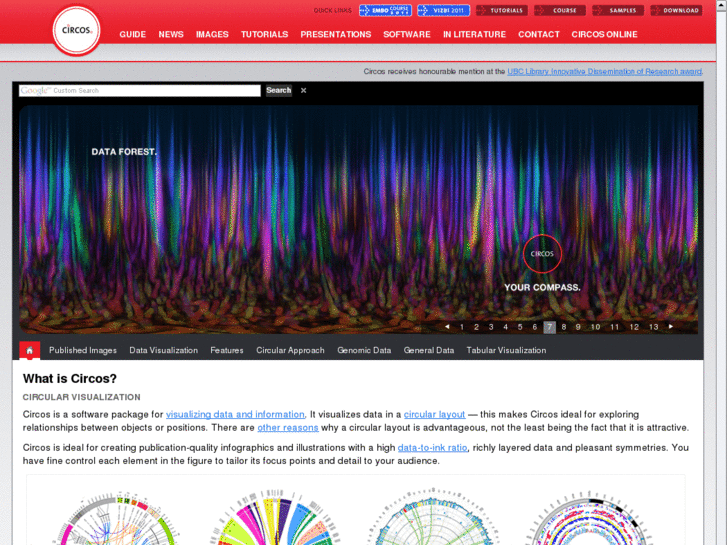Switch to the Published Images tab
The height and width of the screenshot is (545, 727).
(83, 351)
